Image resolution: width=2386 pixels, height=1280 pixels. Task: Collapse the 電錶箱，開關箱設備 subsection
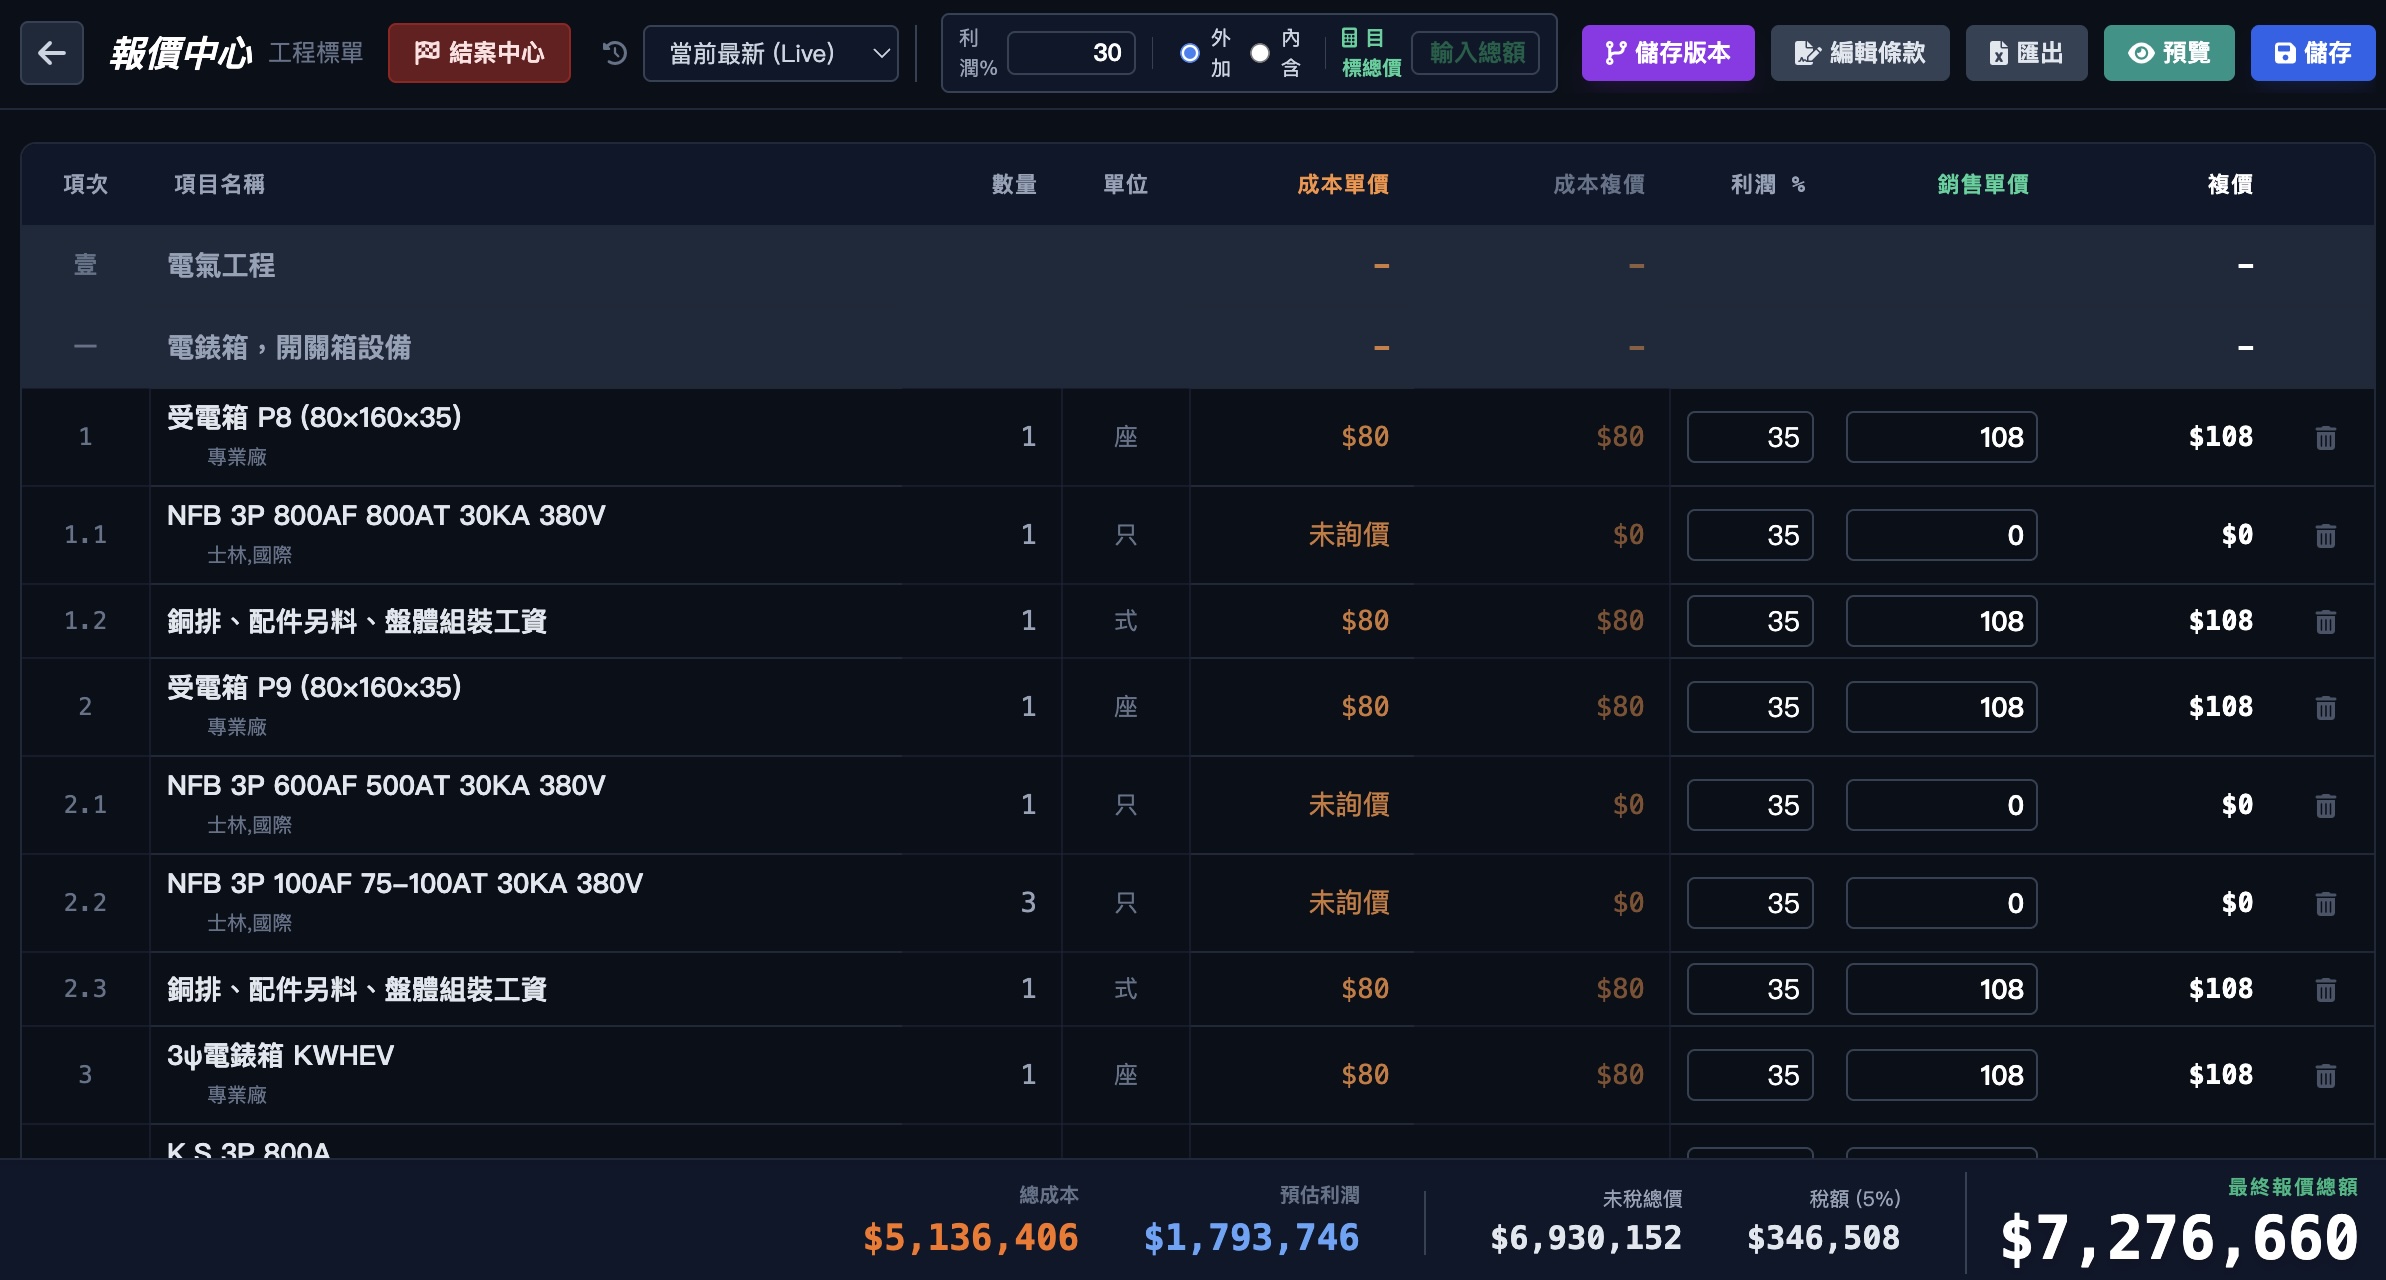click(288, 348)
